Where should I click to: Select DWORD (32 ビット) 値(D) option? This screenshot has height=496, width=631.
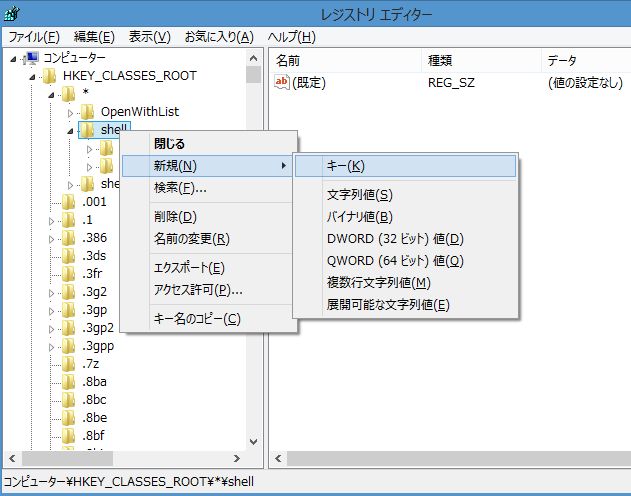(394, 239)
